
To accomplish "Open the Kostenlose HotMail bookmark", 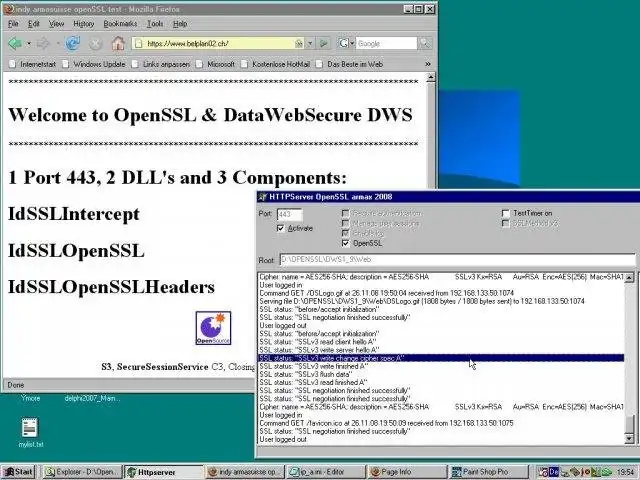I will (276, 64).
